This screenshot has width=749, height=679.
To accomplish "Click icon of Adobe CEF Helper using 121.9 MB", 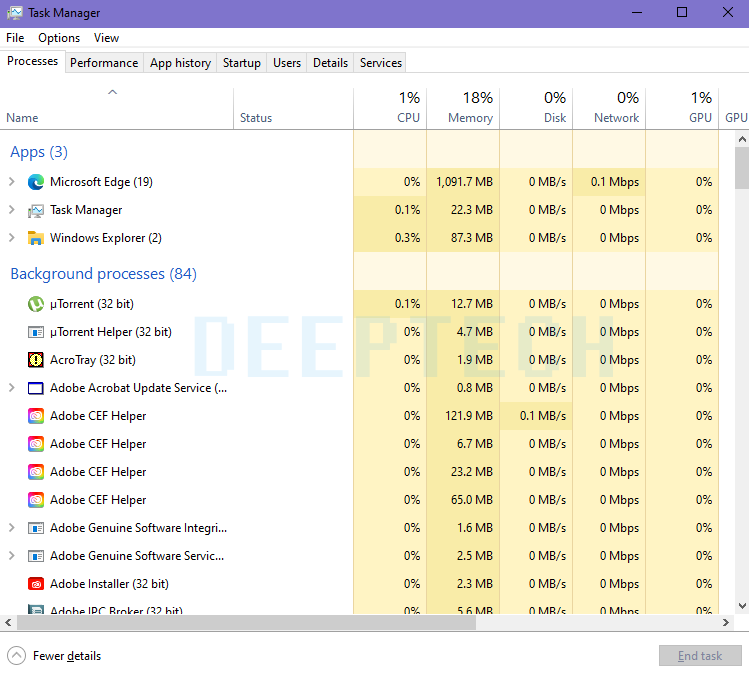I will click(x=36, y=416).
